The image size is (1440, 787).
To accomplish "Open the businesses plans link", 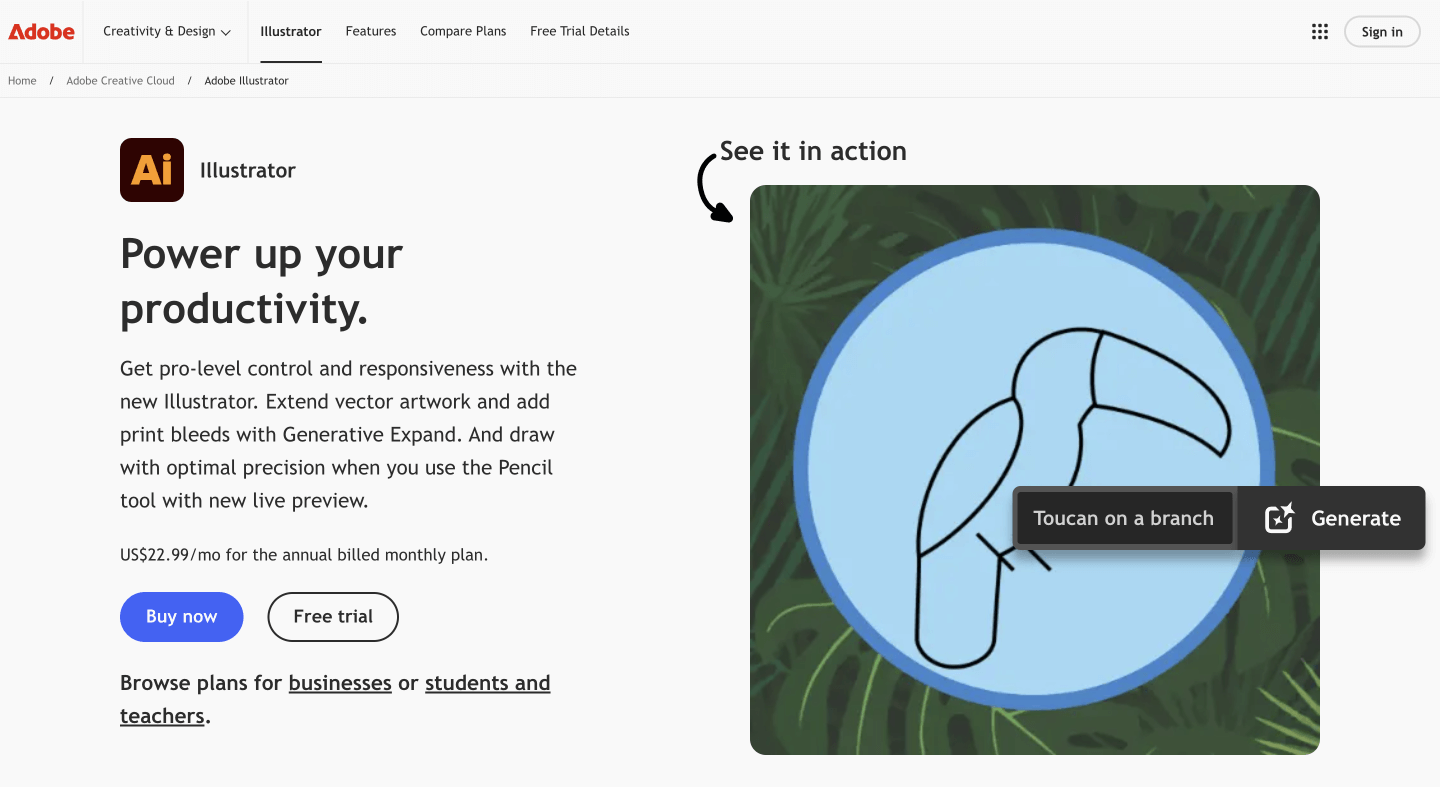I will click(339, 682).
